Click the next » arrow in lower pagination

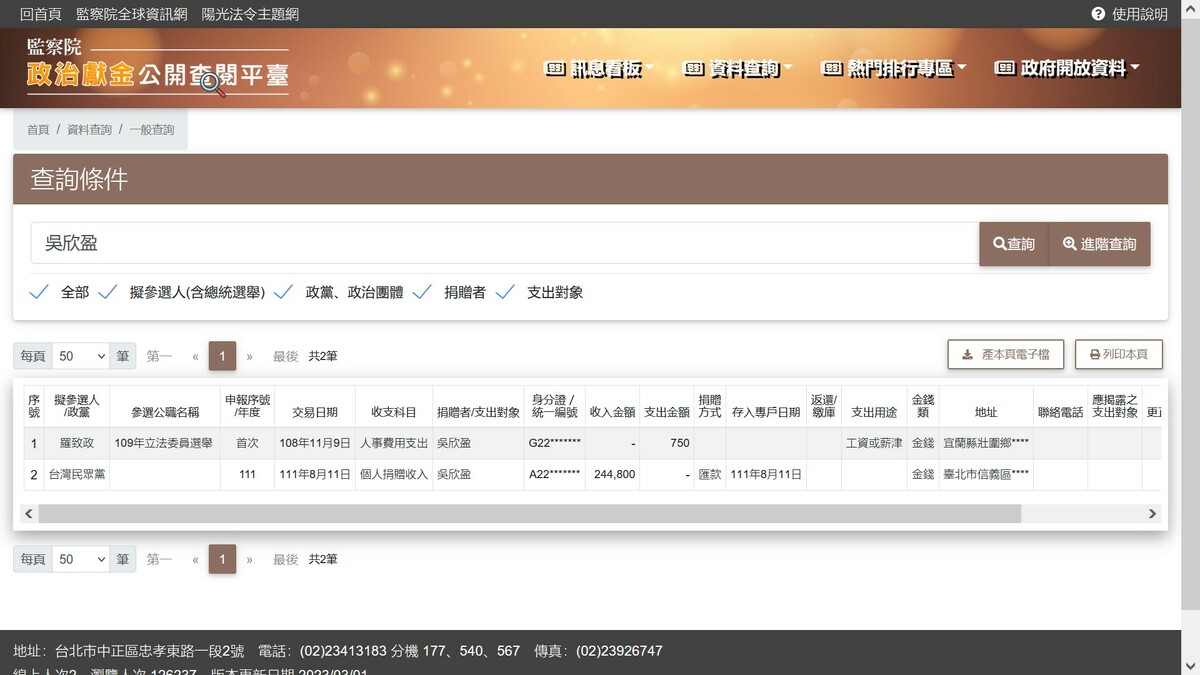click(250, 559)
